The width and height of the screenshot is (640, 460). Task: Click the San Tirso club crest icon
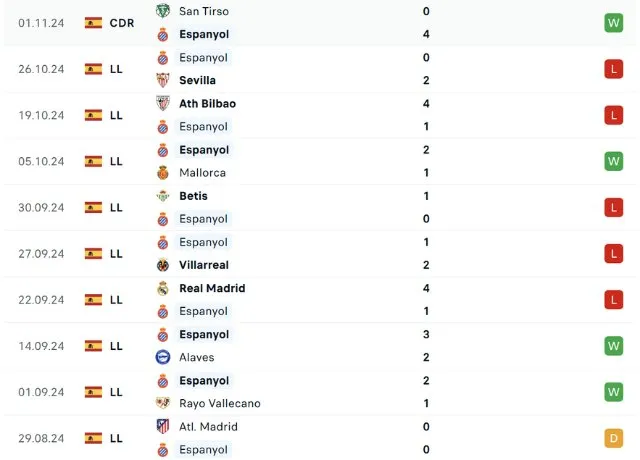[163, 11]
